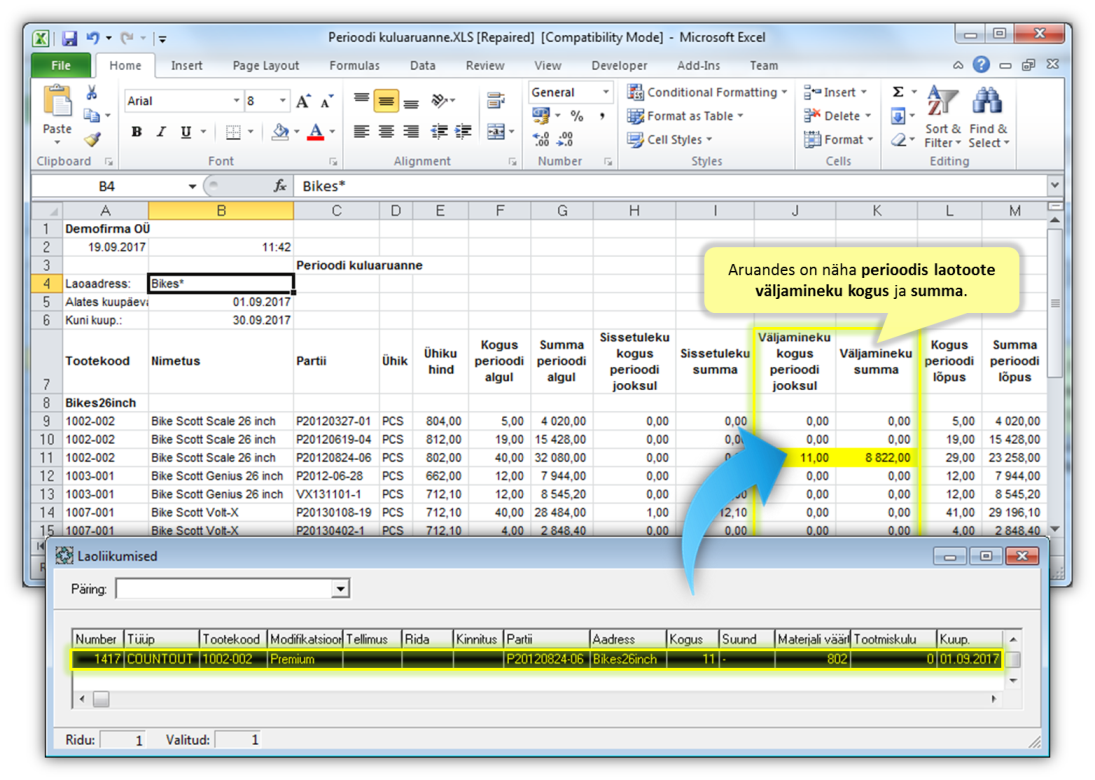Open Find & Select binoculars menu
Viewport: 1095px width, 780px height.
(988, 117)
